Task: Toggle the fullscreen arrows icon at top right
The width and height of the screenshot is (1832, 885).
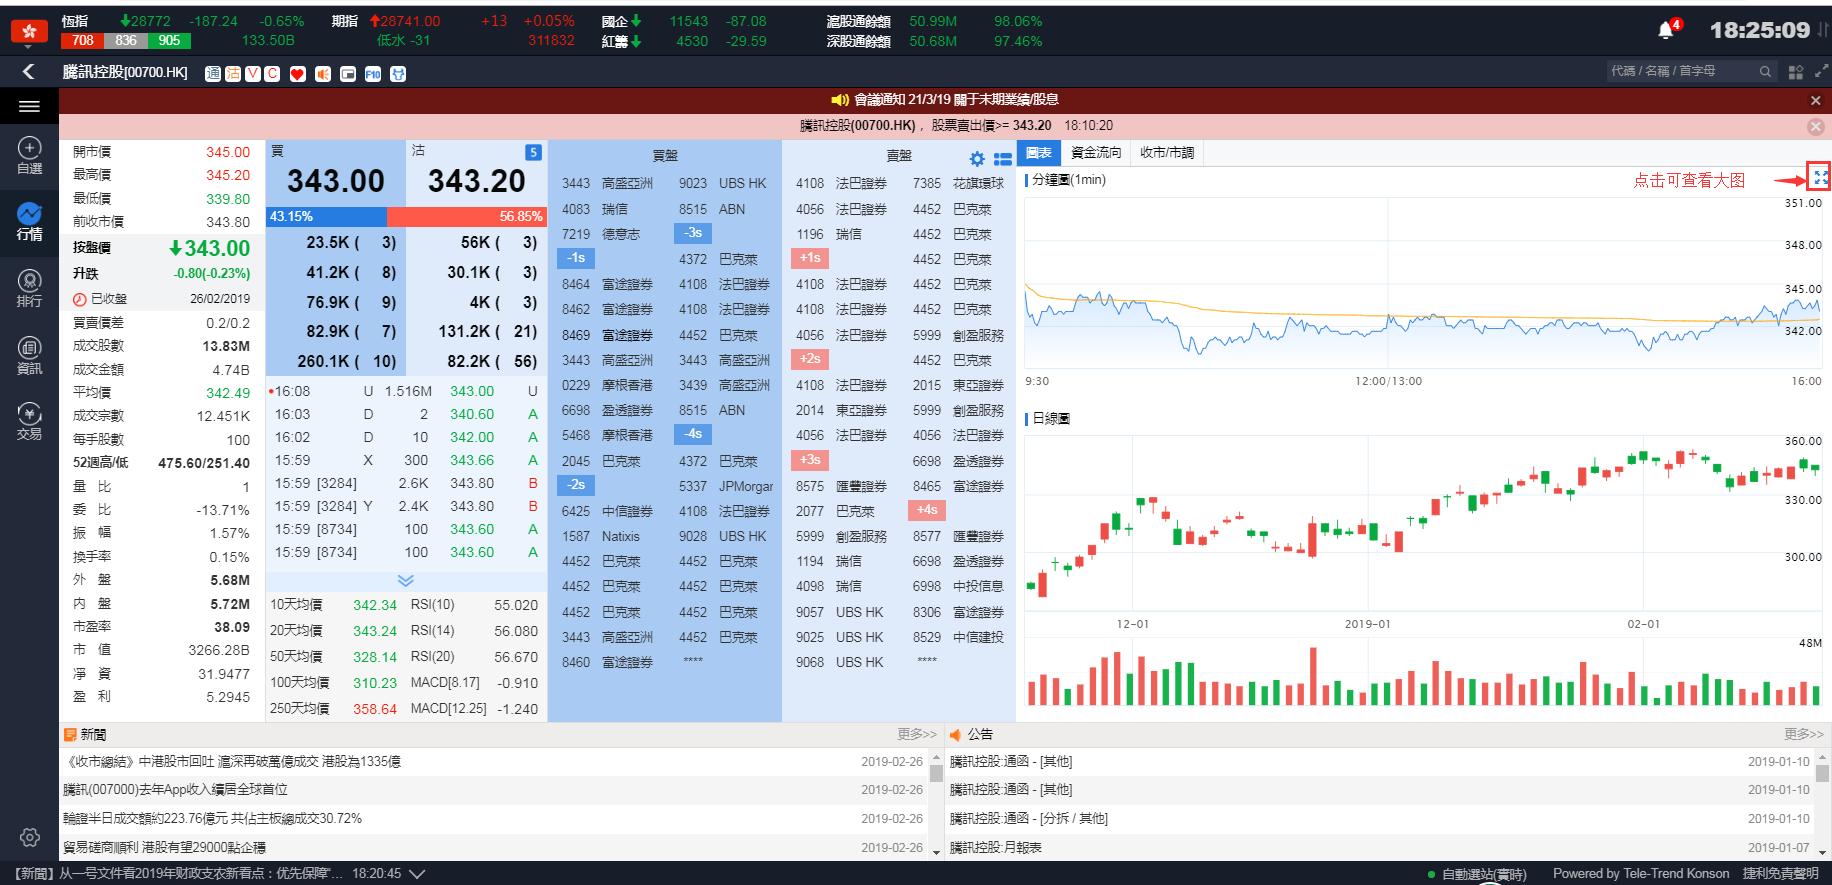Action: tap(1821, 71)
